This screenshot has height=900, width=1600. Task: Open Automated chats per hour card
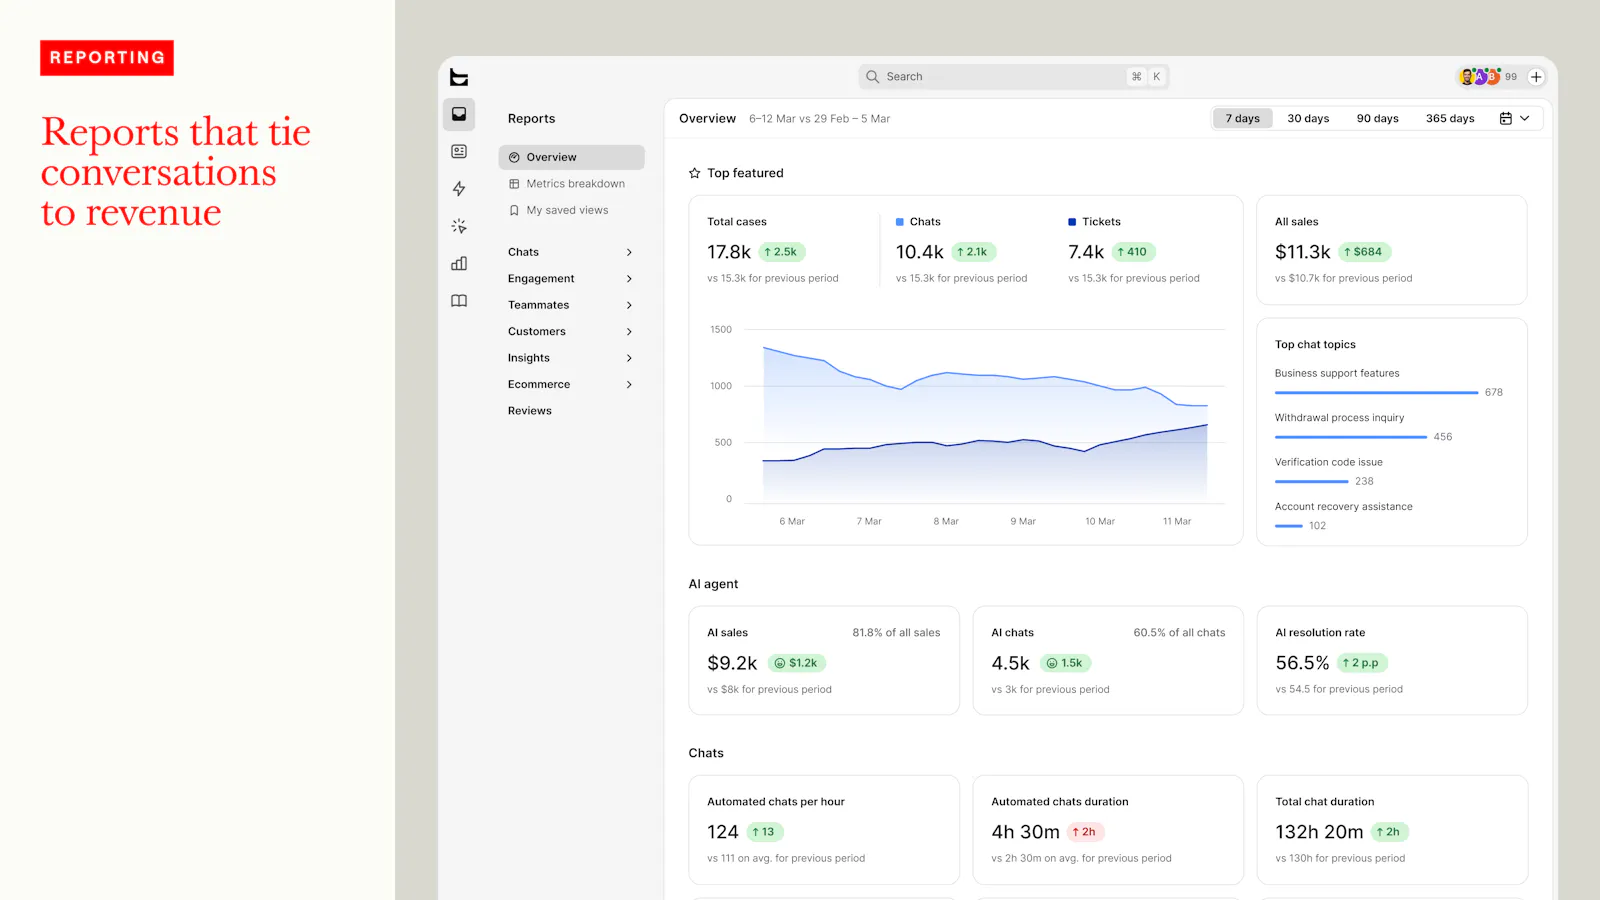[x=824, y=830]
